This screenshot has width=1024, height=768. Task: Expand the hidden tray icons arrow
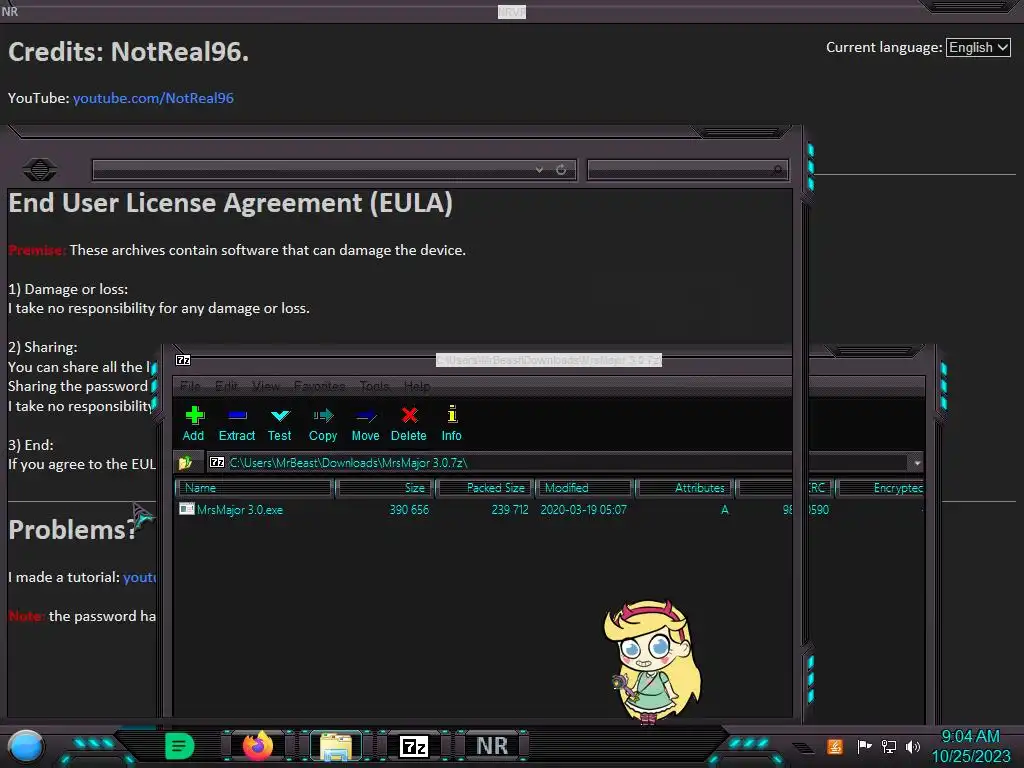[803, 747]
